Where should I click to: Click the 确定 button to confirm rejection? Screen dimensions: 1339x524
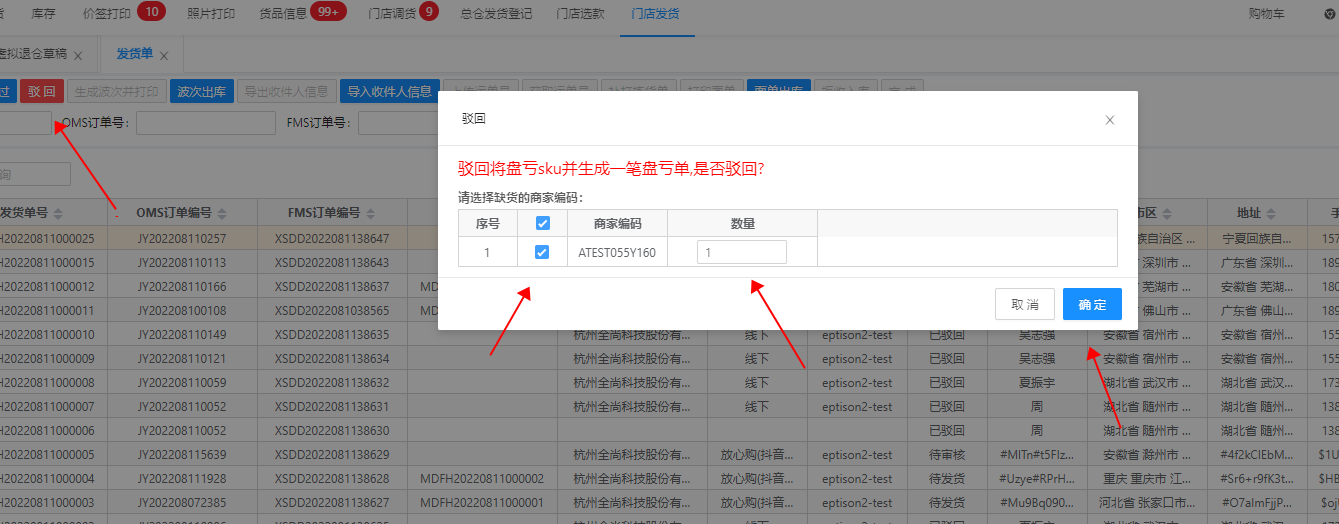(1091, 304)
